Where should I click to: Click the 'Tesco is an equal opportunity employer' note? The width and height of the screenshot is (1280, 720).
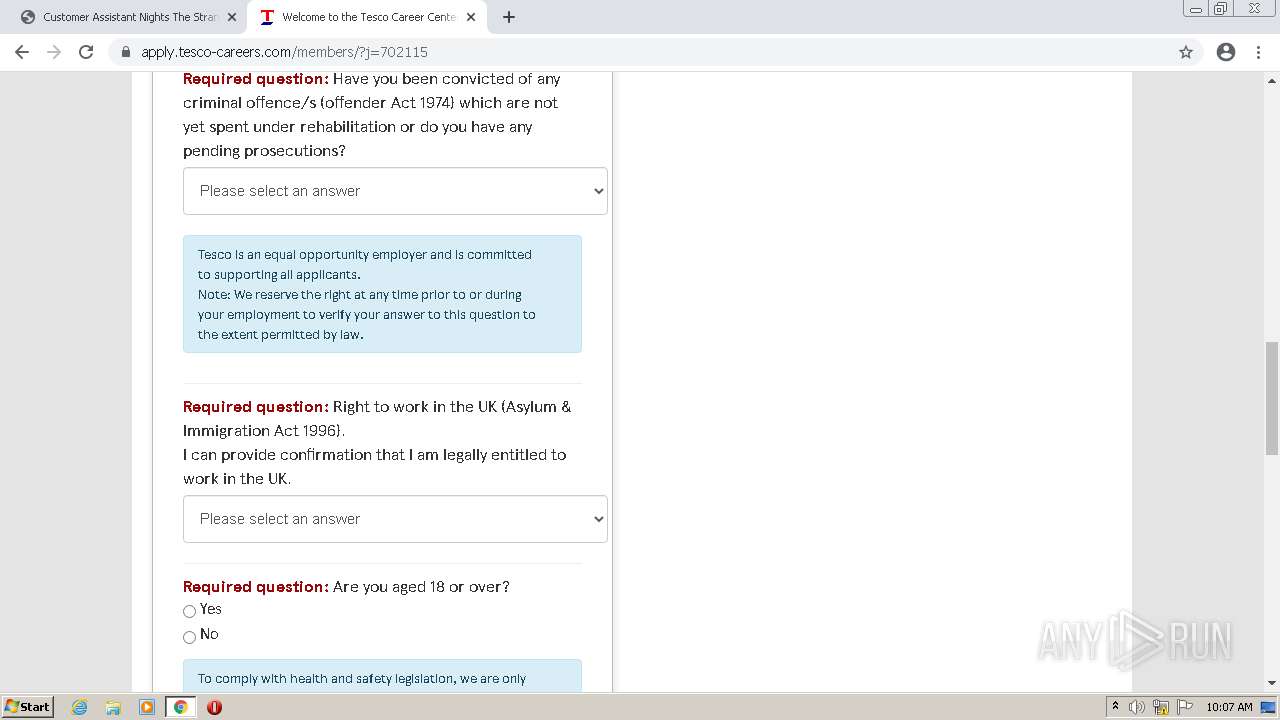[382, 294]
